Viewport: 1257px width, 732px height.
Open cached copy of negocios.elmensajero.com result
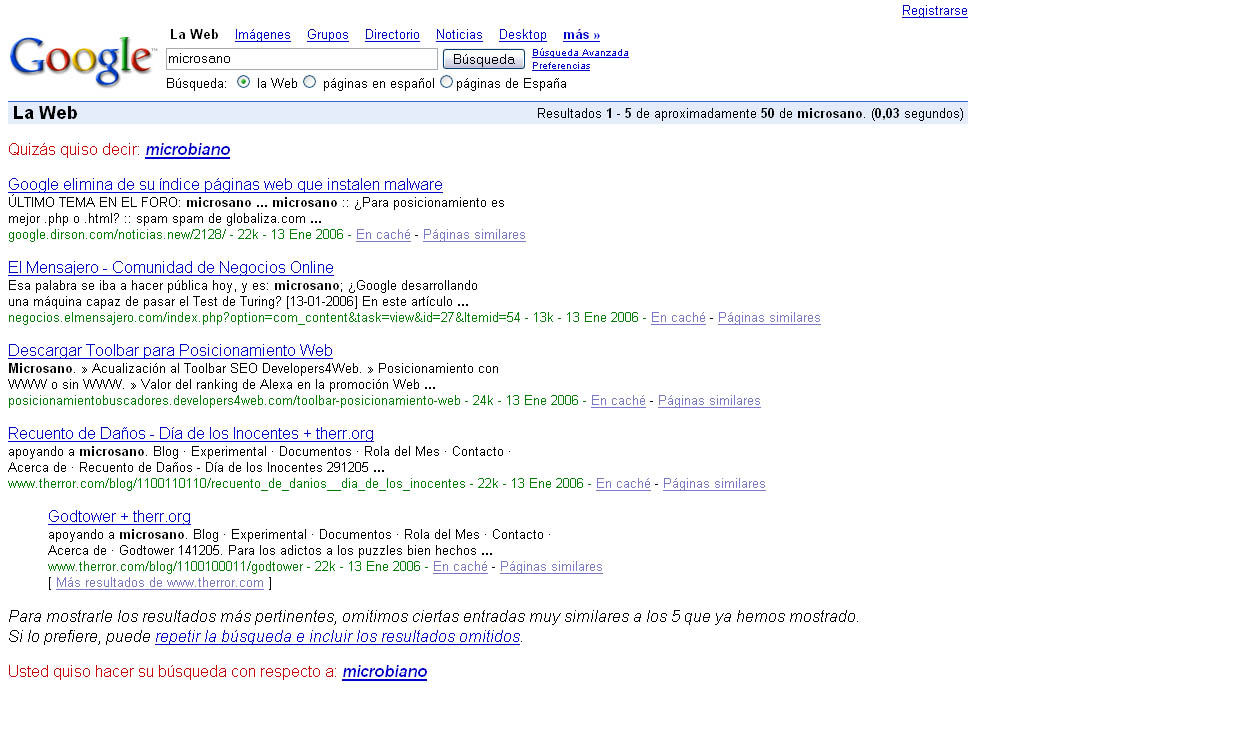[678, 318]
